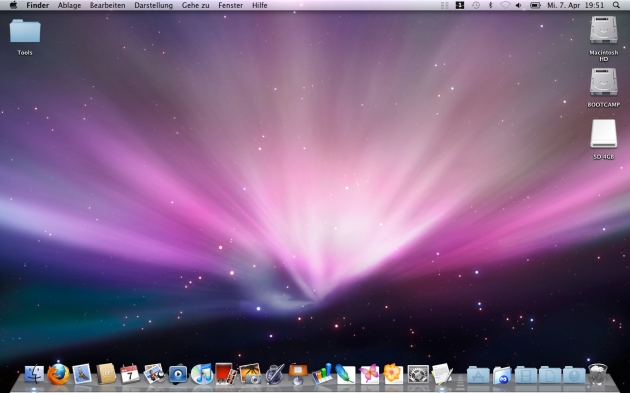Expand Downloads stack in Dock
Viewport: 630px width, 393px height.
click(x=574, y=375)
